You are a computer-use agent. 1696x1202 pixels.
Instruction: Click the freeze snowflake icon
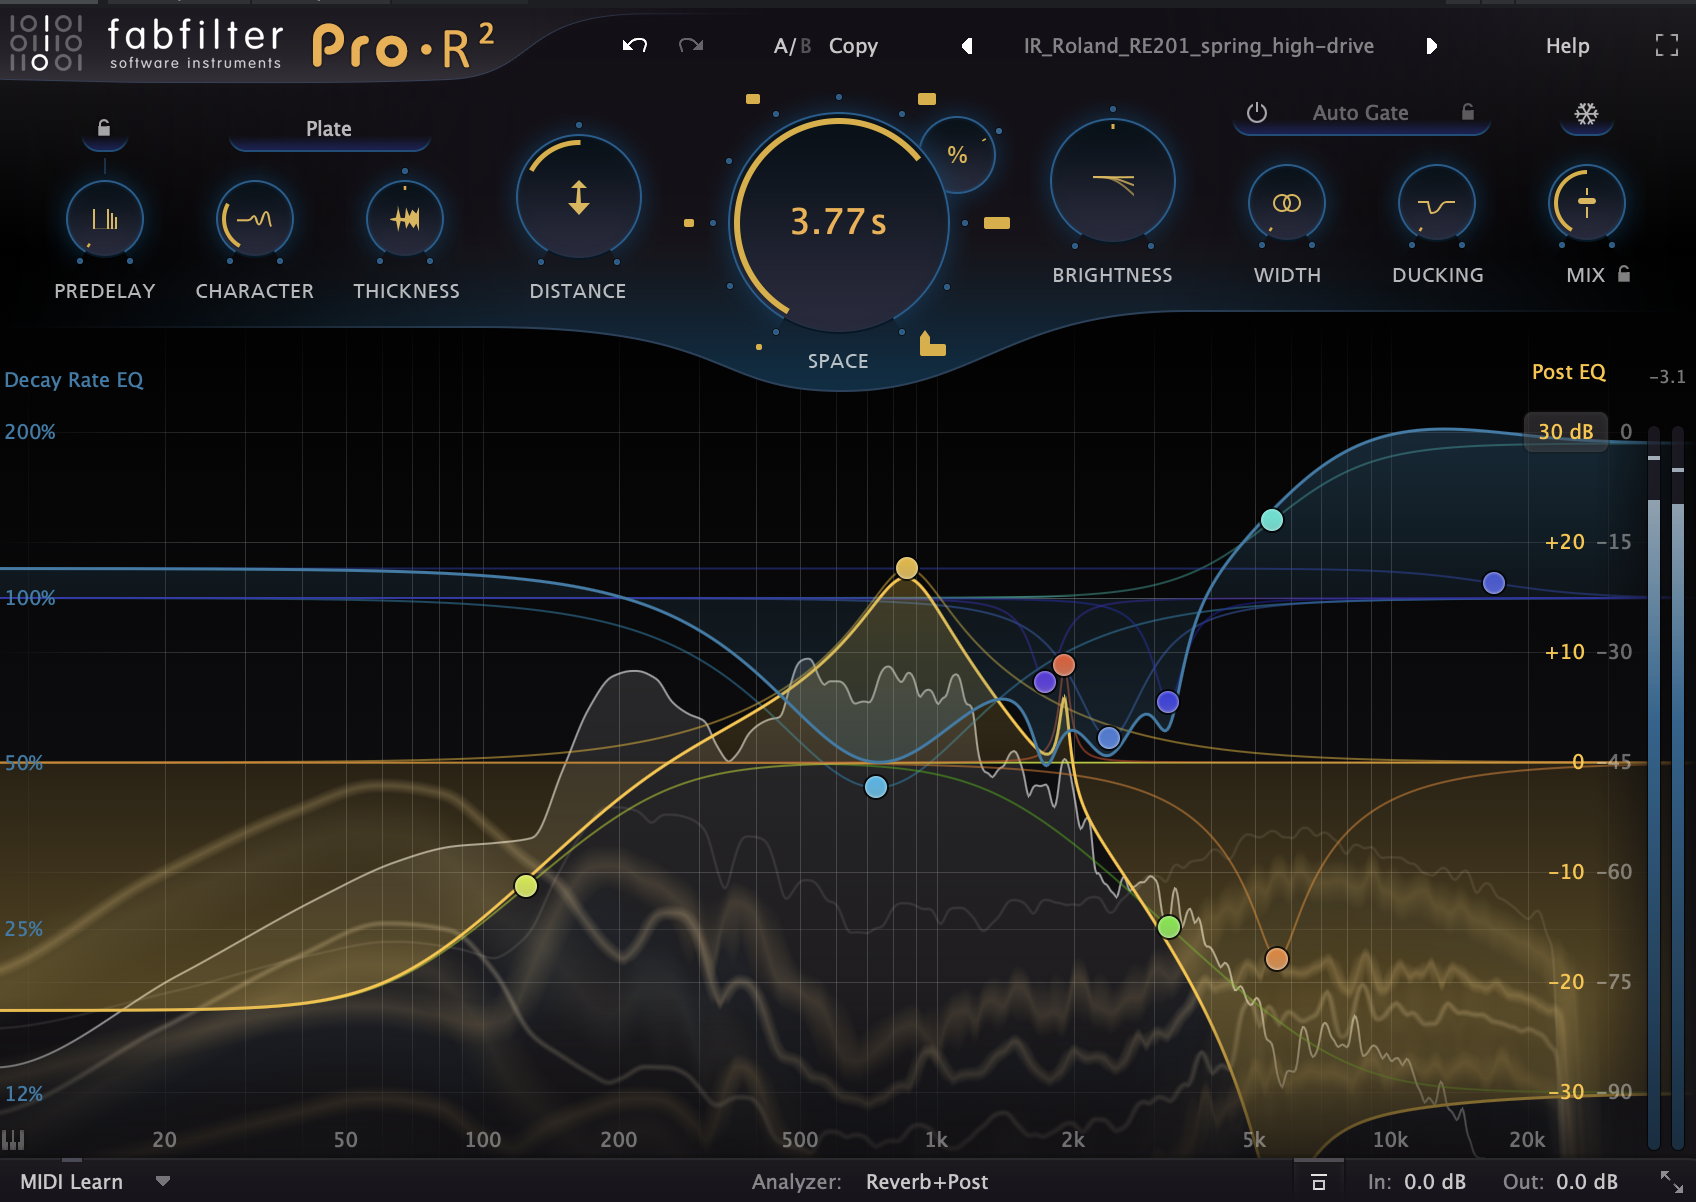point(1586,114)
